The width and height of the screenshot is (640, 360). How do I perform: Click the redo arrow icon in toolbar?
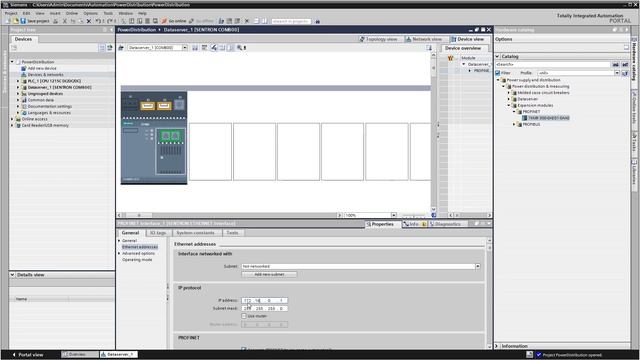click(109, 21)
